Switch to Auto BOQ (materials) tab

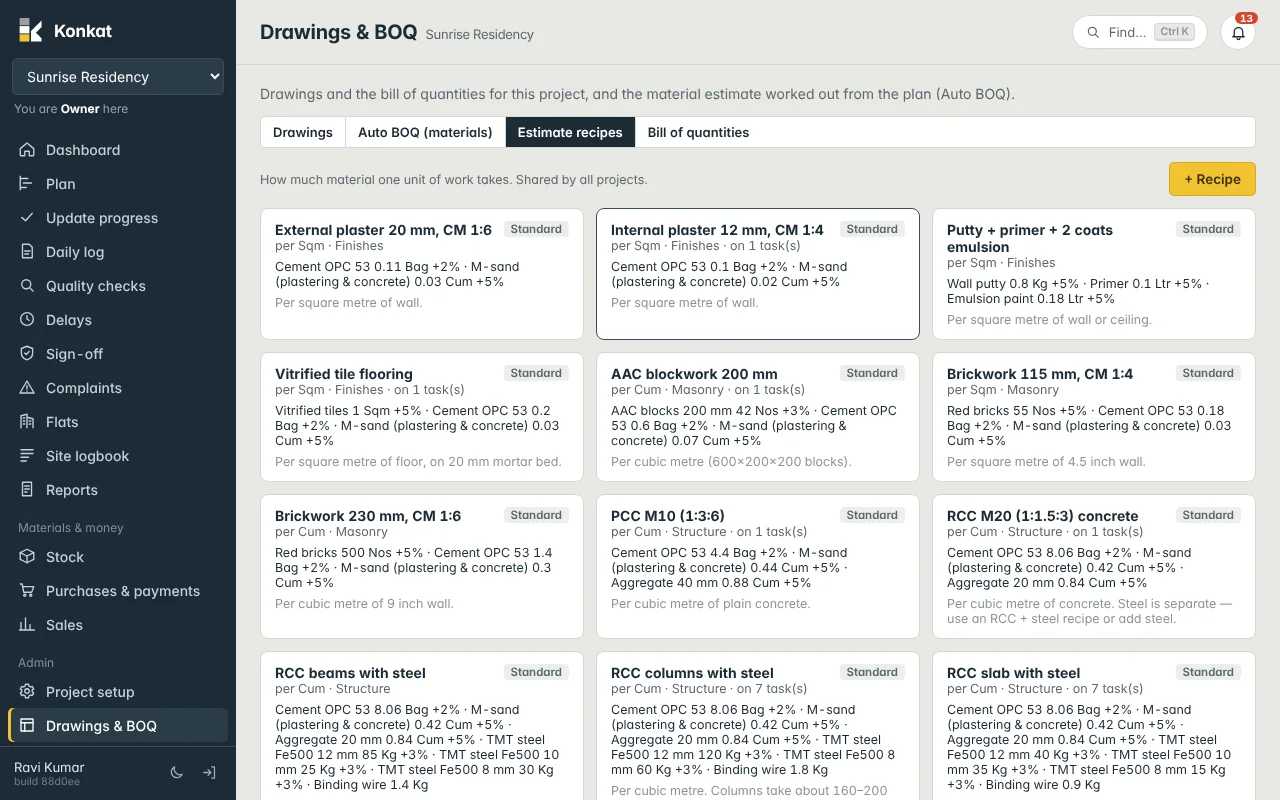[x=425, y=132]
